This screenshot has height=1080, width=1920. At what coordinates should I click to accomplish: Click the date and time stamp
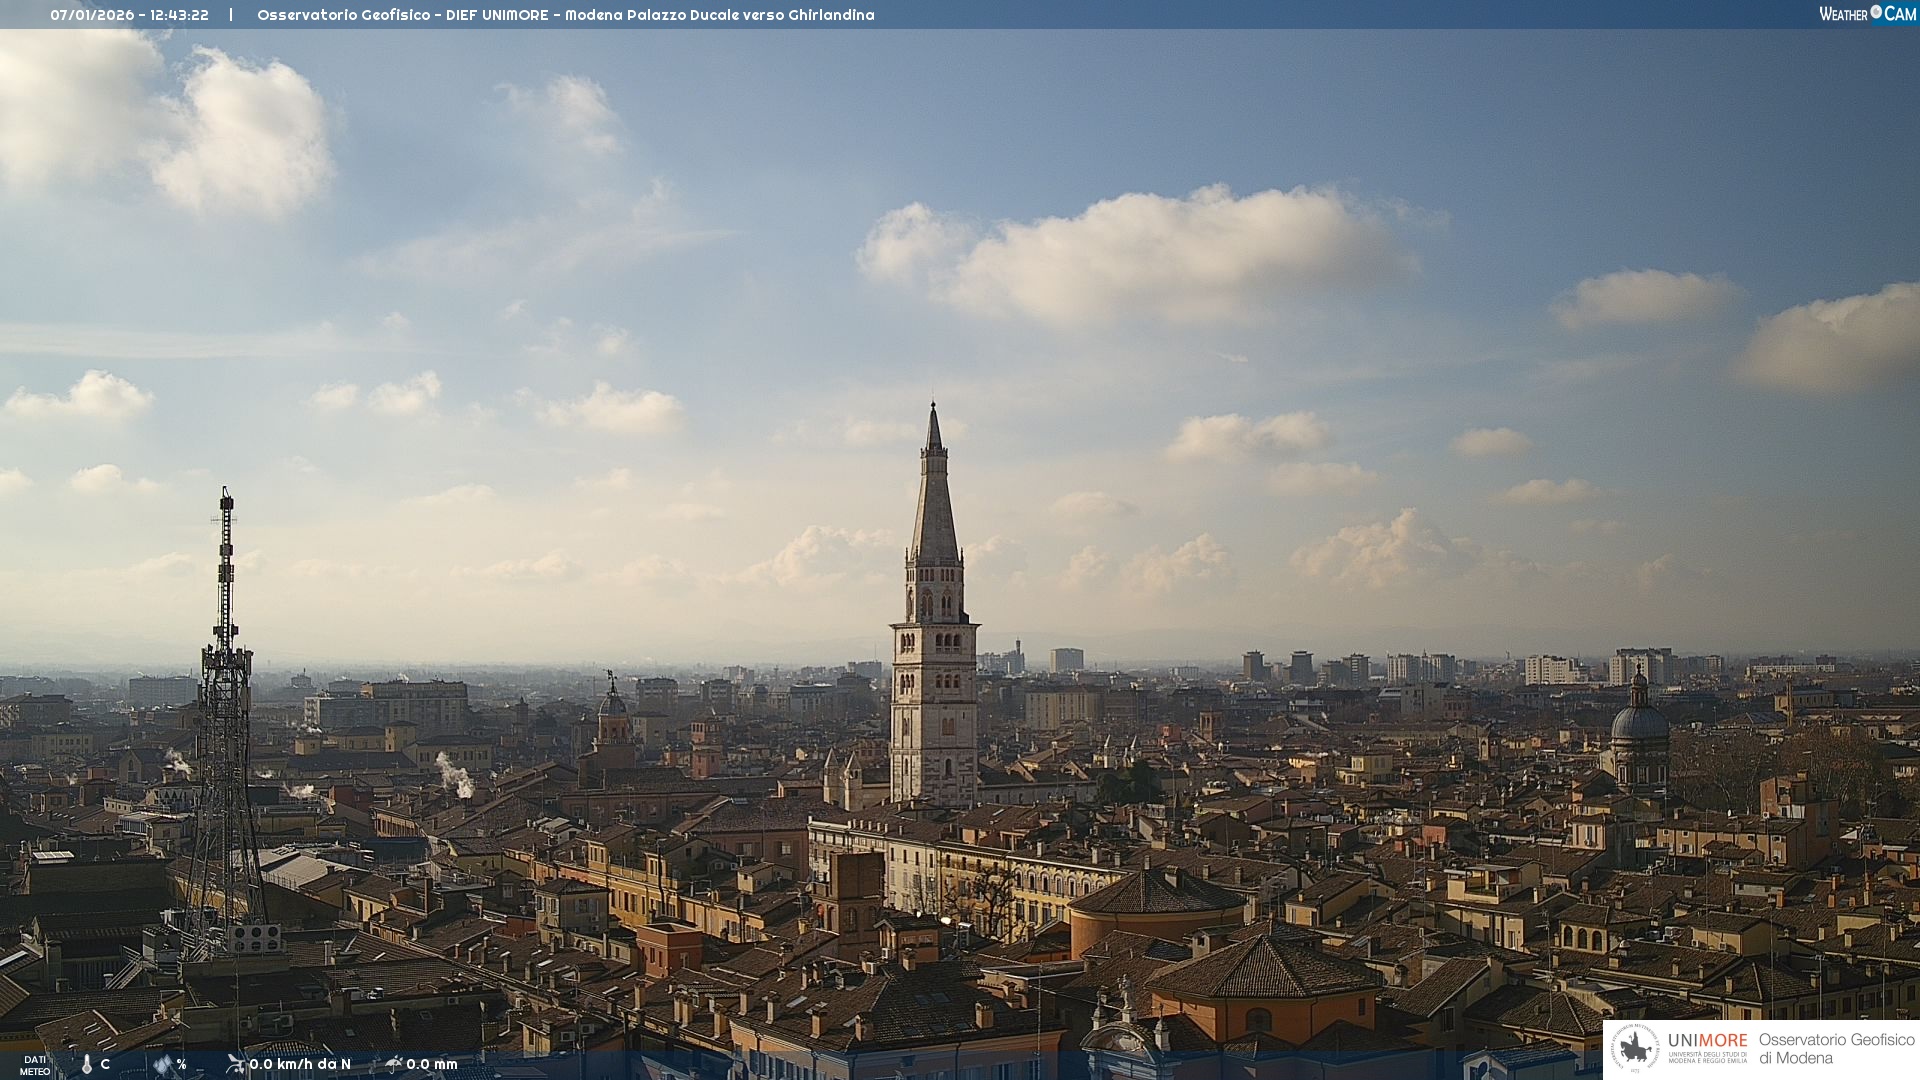click(x=129, y=15)
